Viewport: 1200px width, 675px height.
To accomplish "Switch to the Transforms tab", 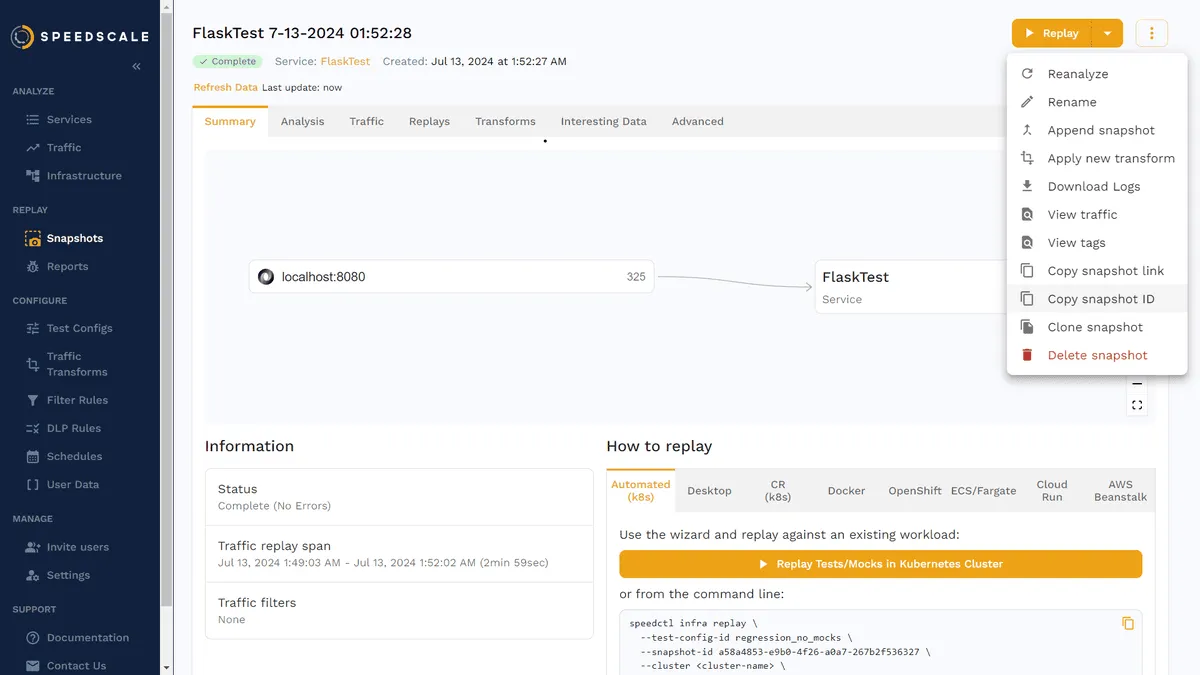I will tap(505, 121).
